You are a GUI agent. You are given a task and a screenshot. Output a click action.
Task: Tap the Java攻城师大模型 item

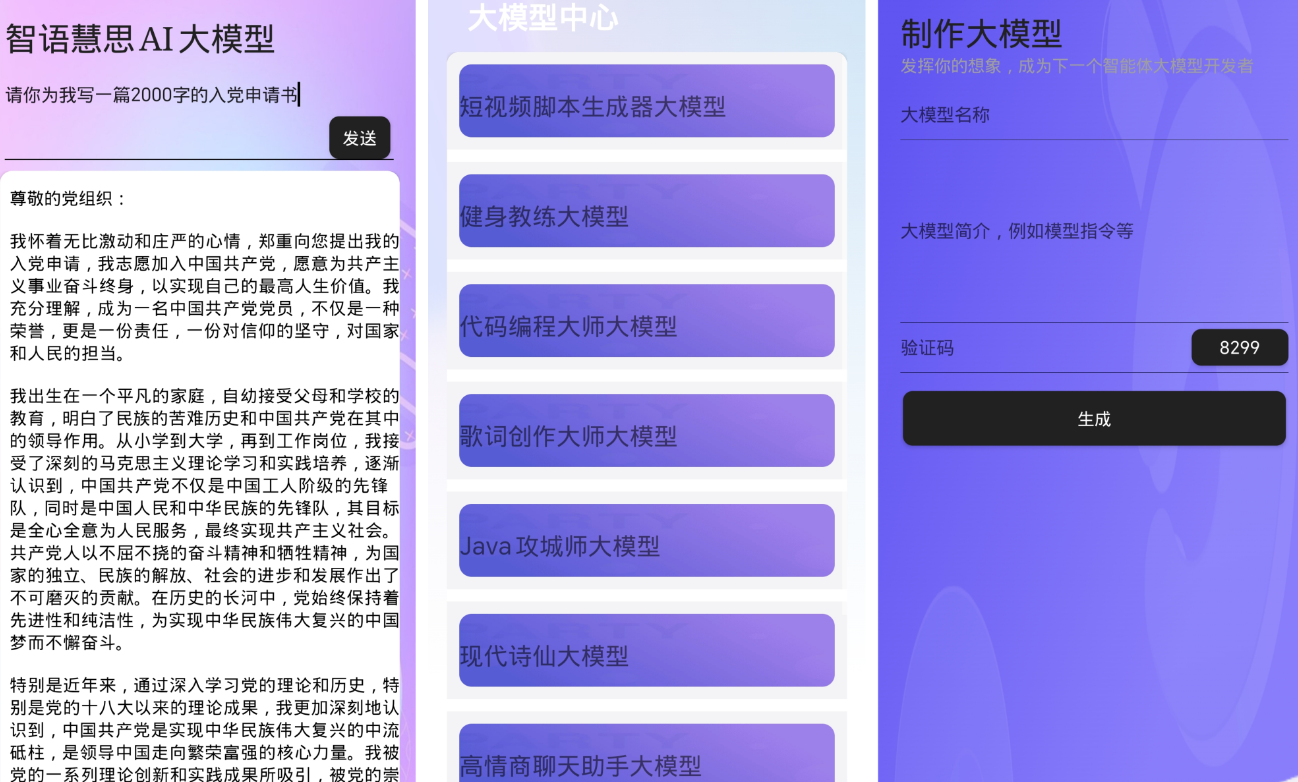pos(646,541)
